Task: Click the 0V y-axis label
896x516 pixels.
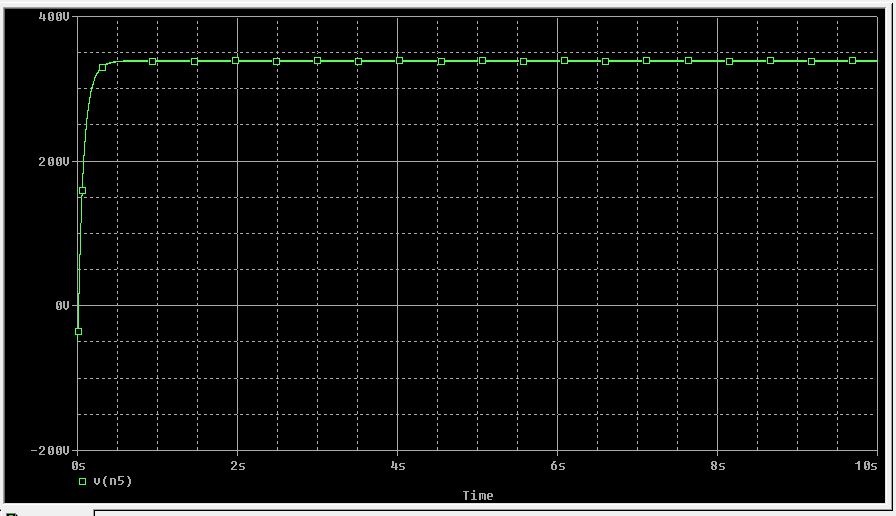Action: [x=62, y=305]
